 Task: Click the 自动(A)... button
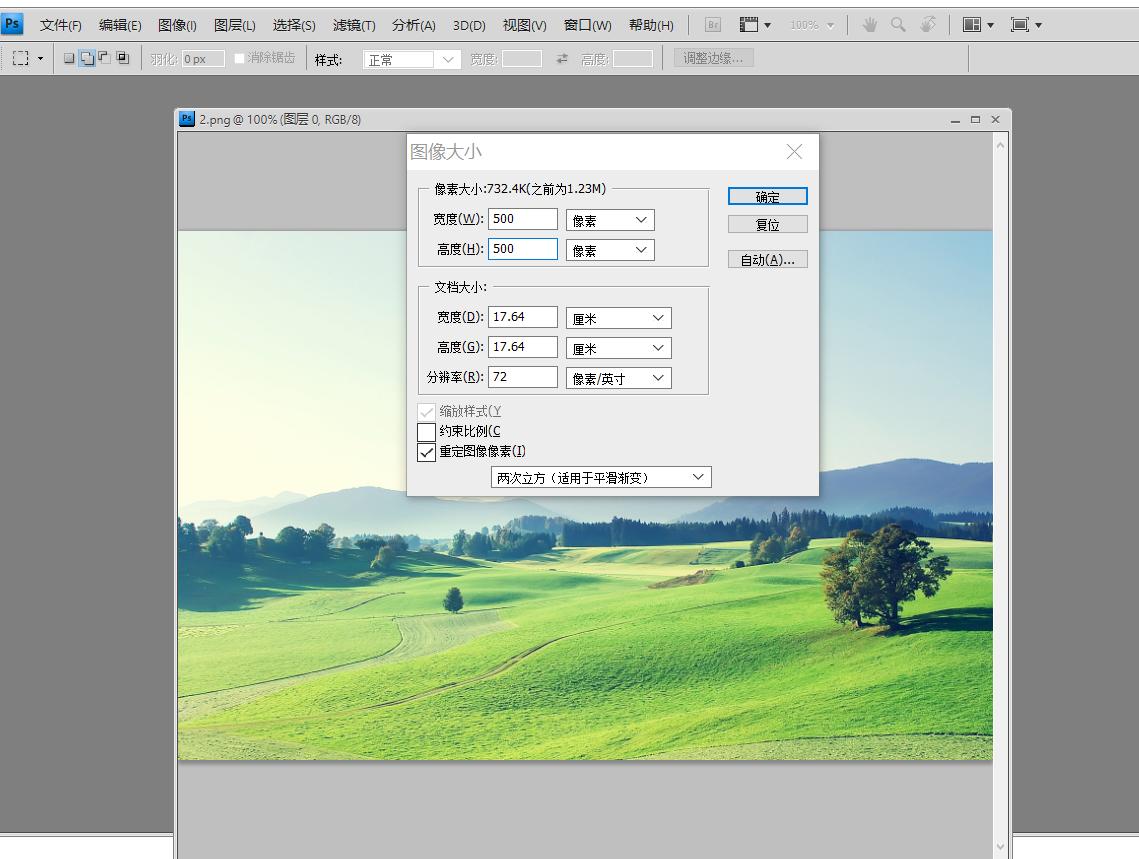[x=767, y=260]
